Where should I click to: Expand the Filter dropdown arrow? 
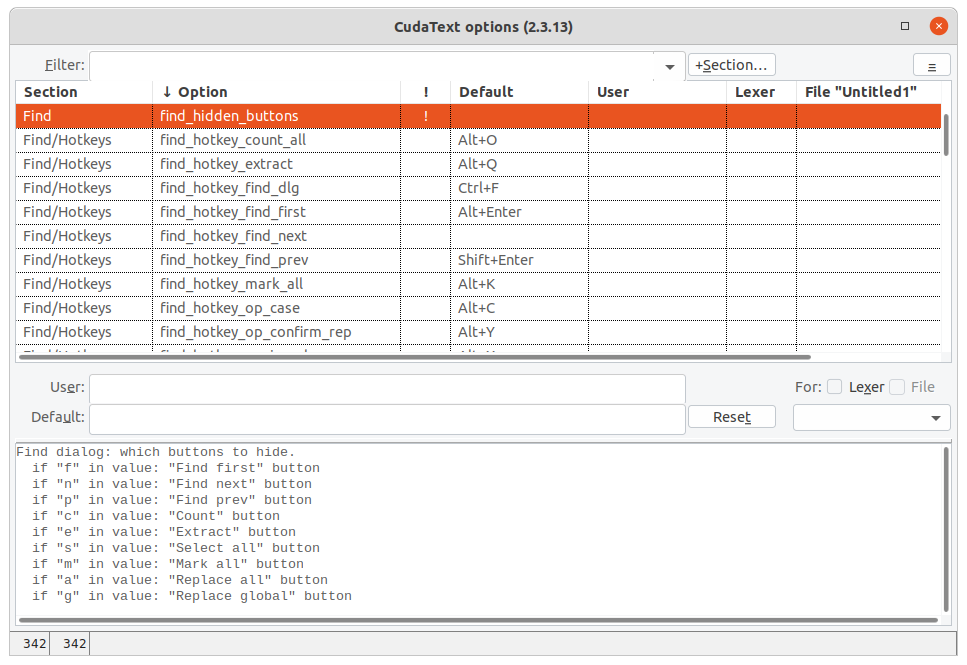tap(670, 66)
